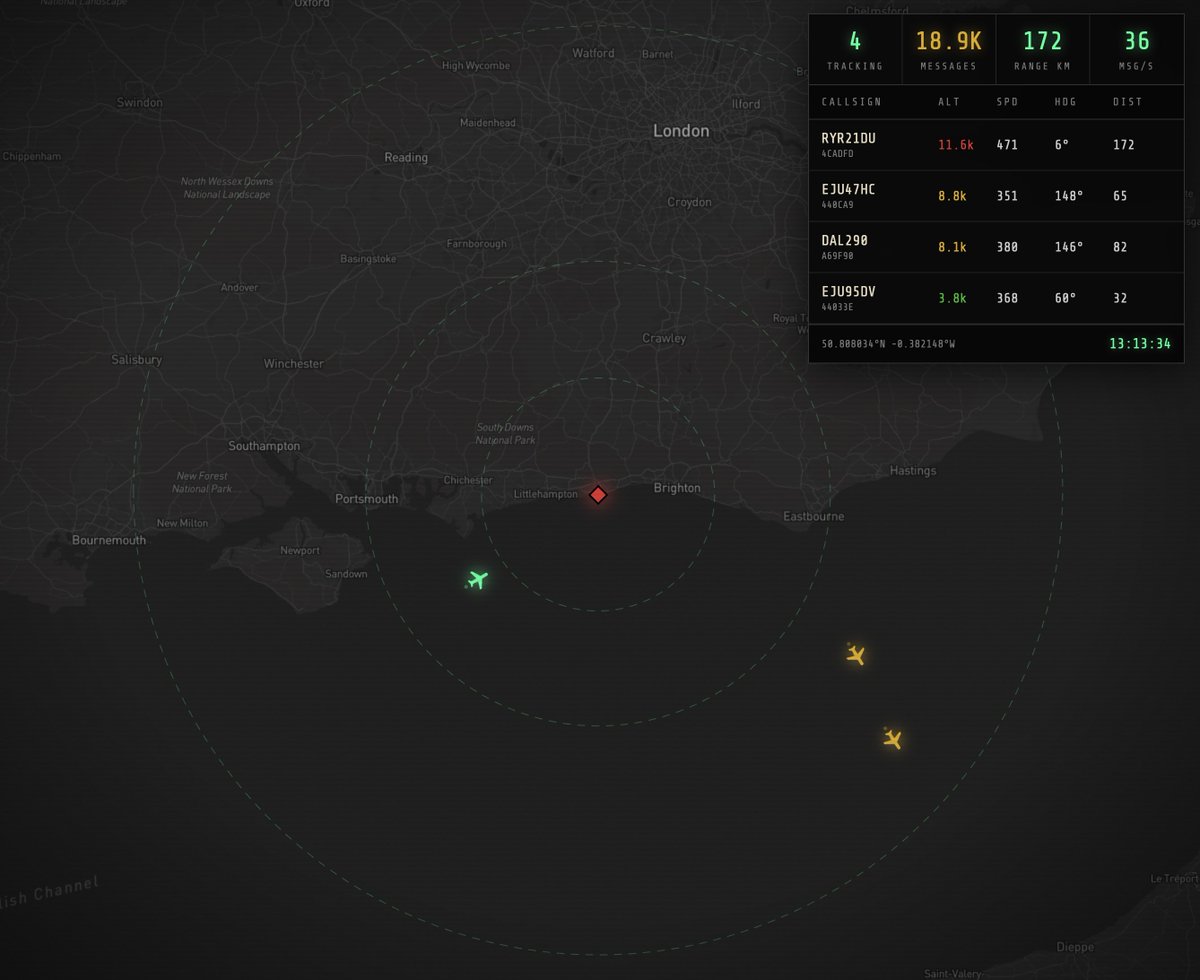Viewport: 1200px width, 980px height.
Task: Click the London label on the map
Action: [x=681, y=131]
